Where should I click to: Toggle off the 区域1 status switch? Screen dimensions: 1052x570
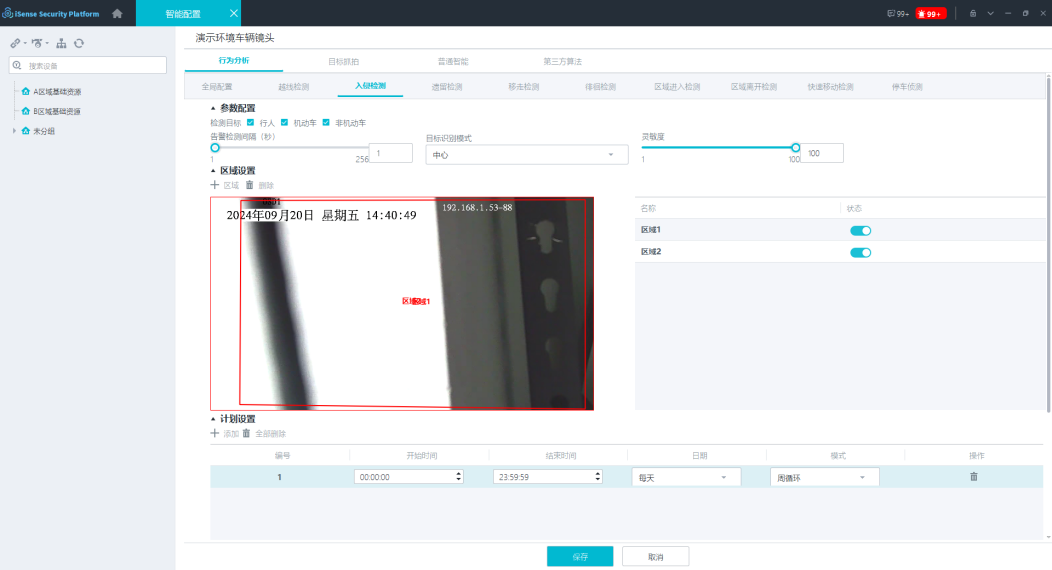[860, 230]
